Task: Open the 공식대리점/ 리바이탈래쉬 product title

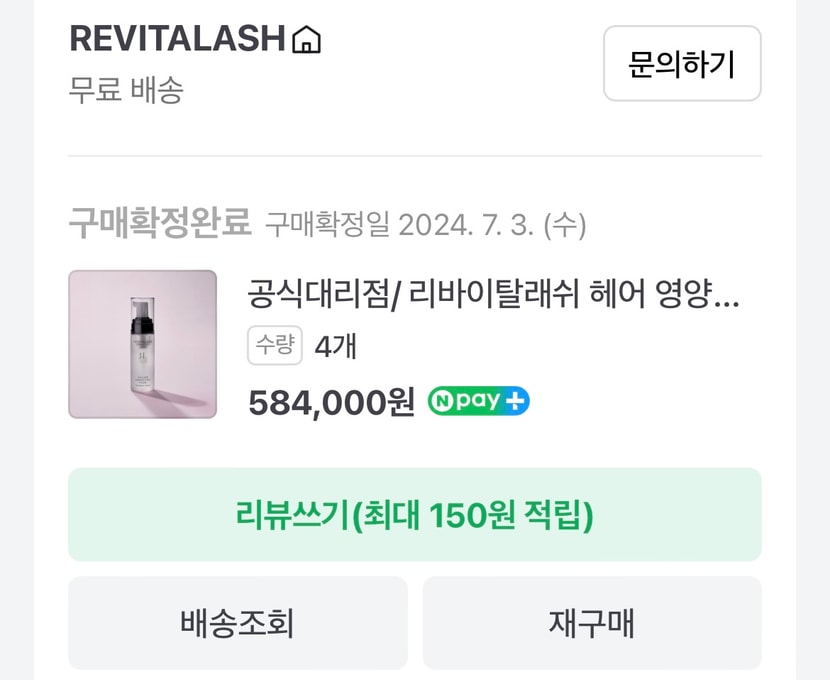Action: (x=480, y=295)
